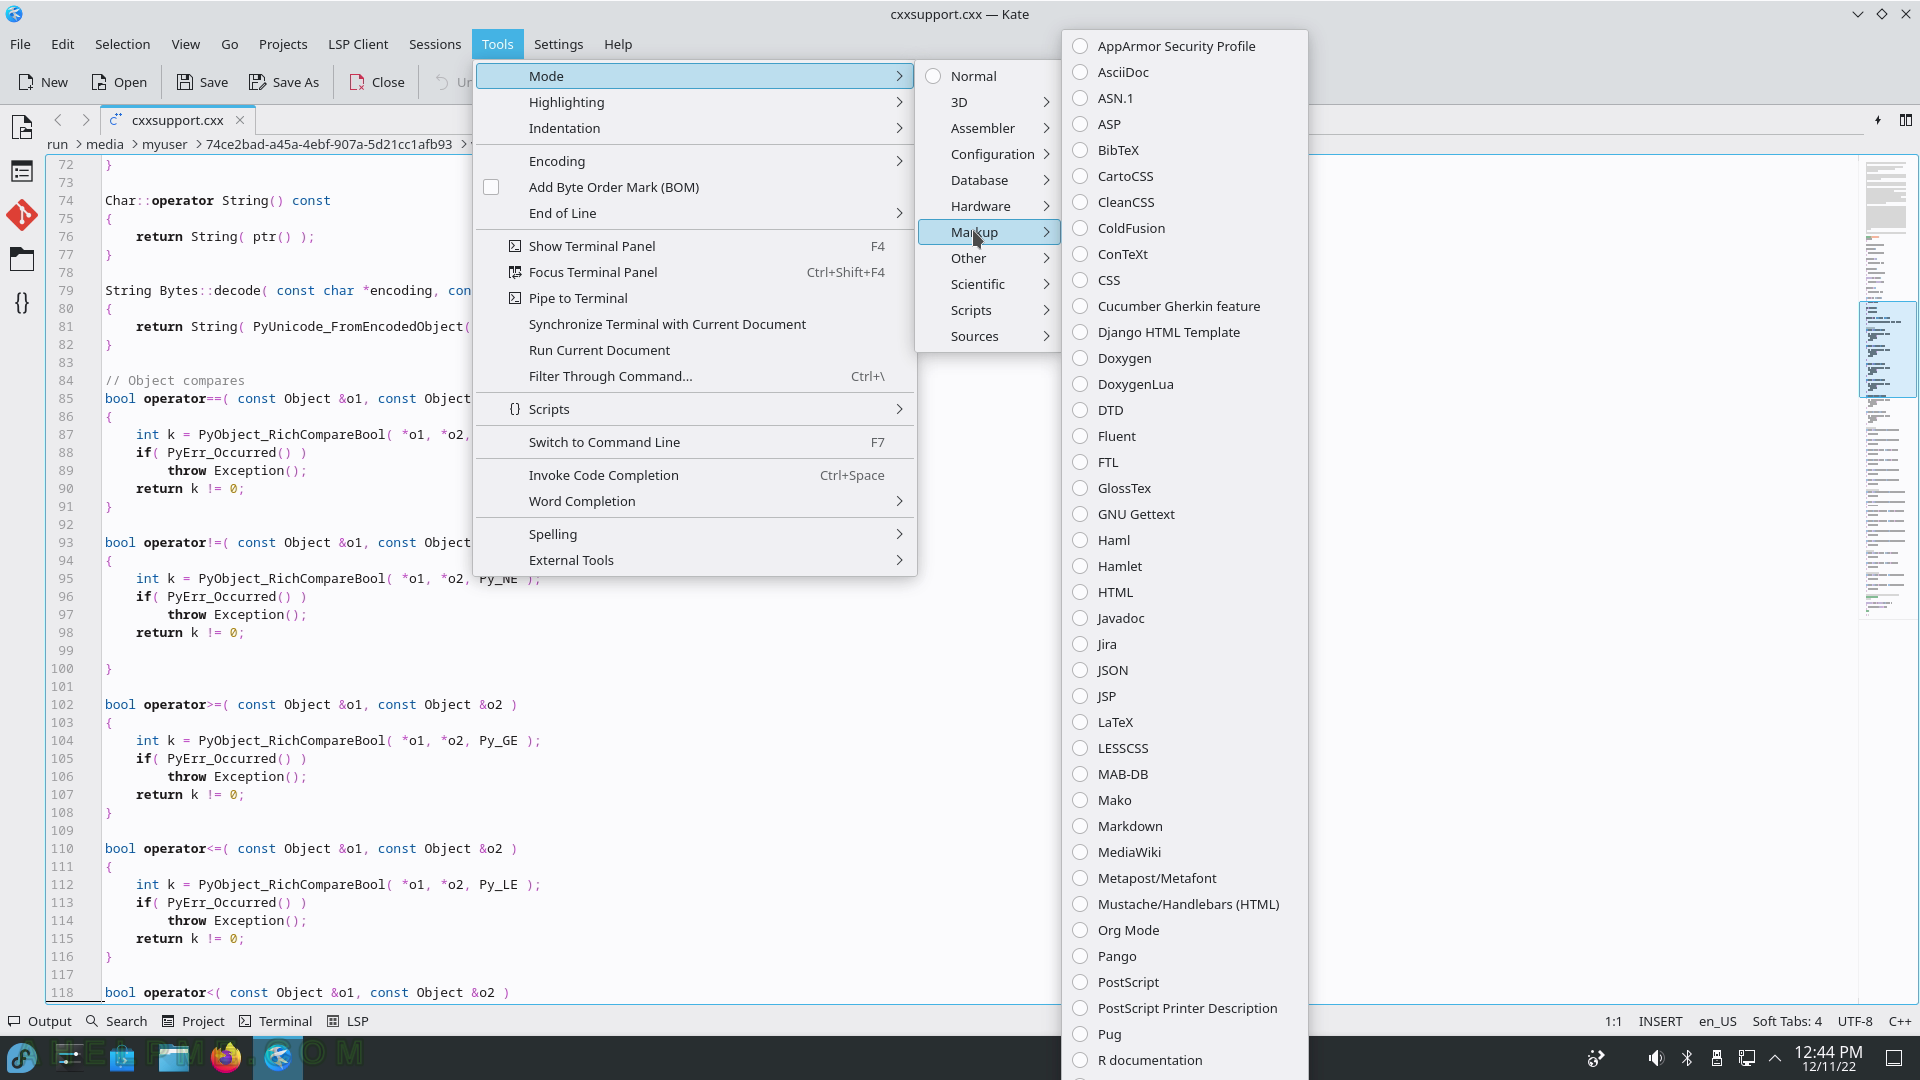Select the BibTeX mode radio button

[x=1080, y=150]
